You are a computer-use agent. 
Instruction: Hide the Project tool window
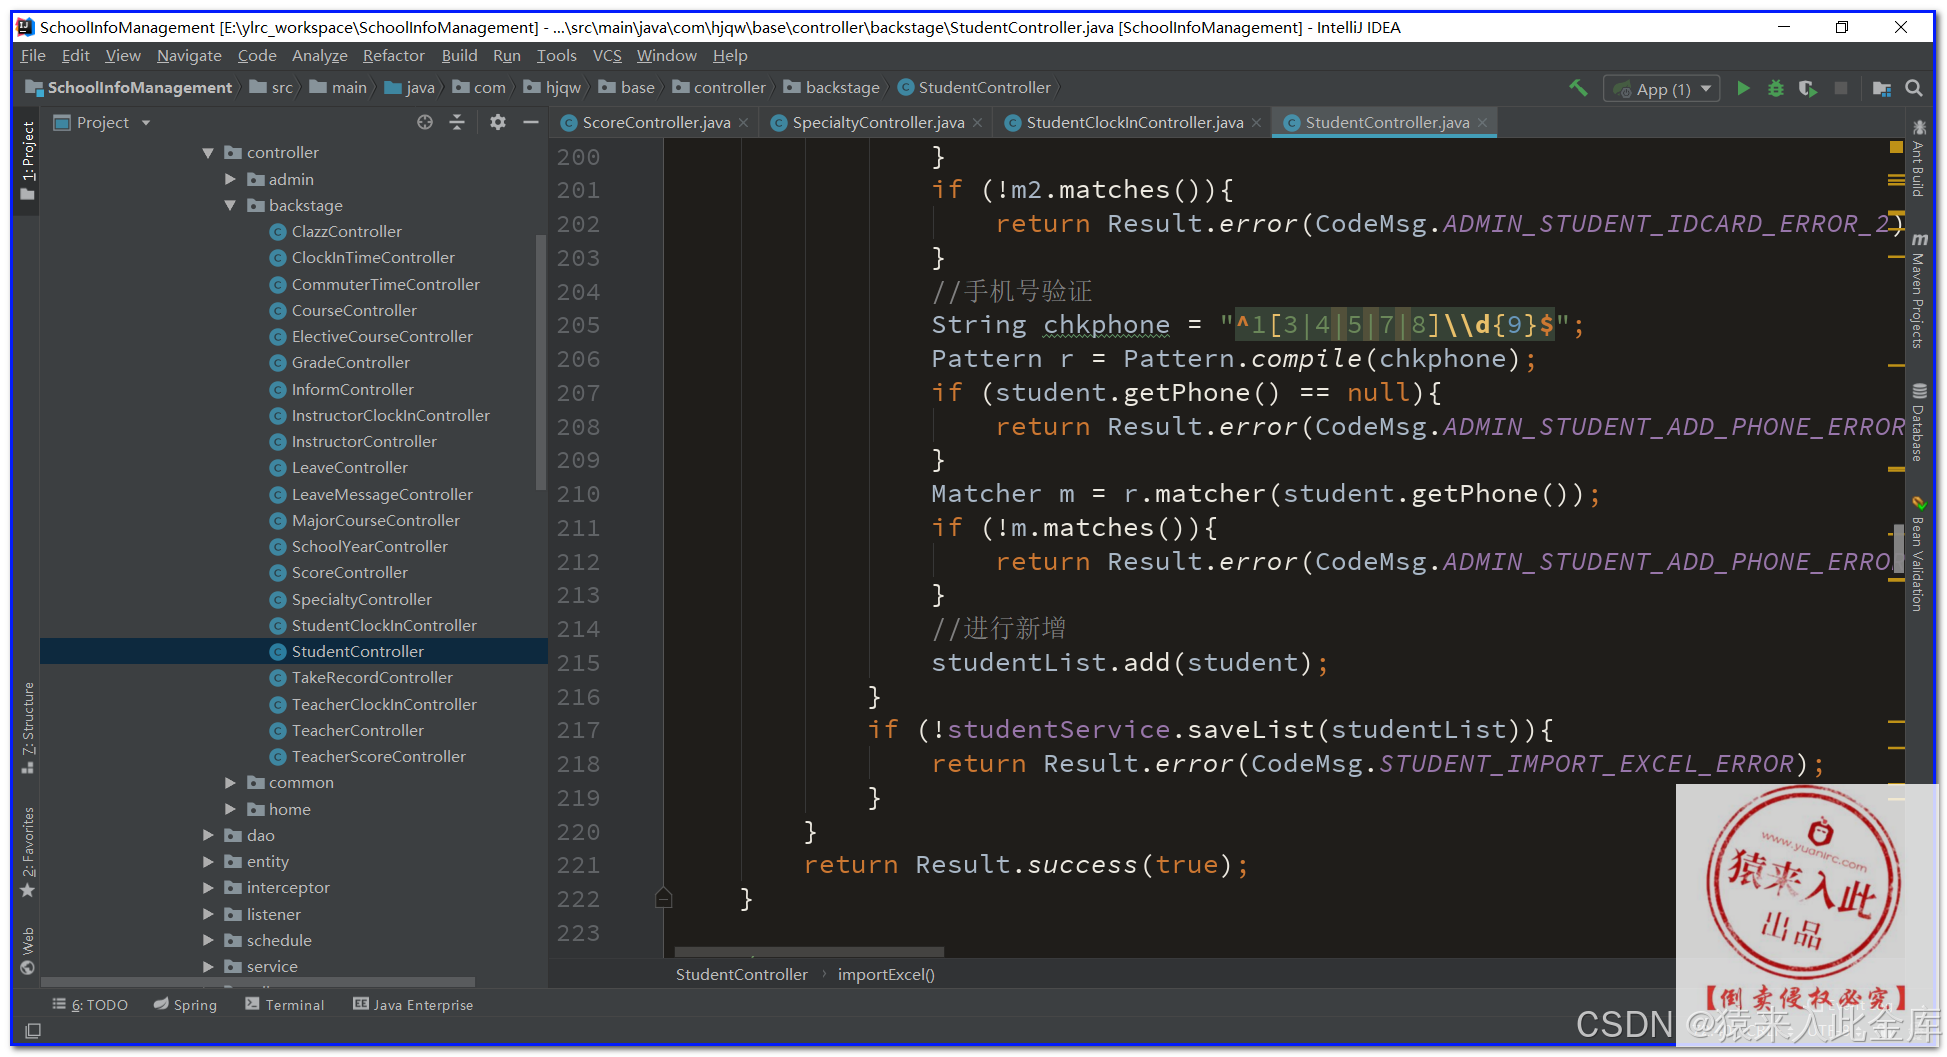[x=531, y=122]
